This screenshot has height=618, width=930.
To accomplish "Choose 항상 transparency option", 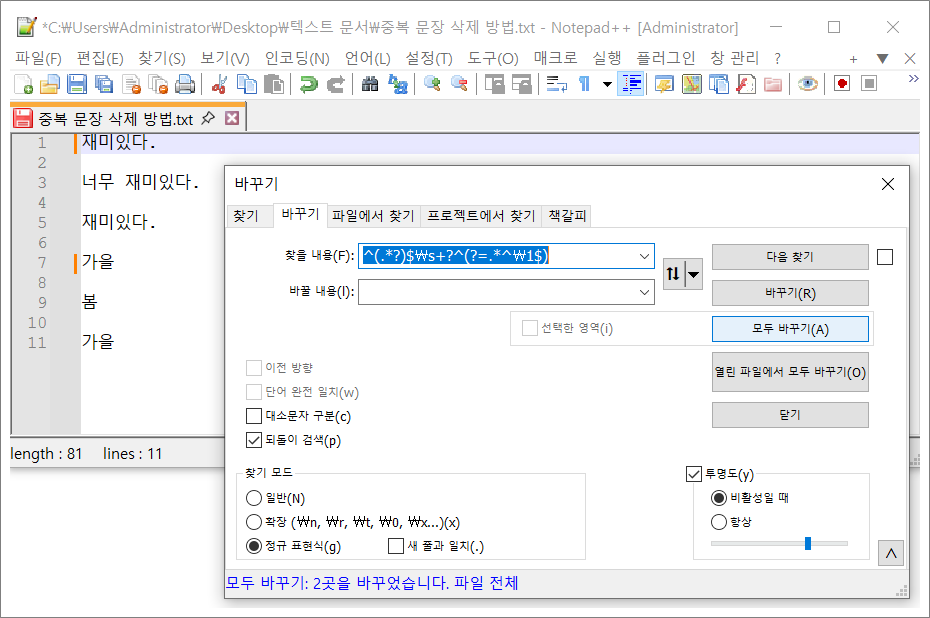I will [x=719, y=522].
